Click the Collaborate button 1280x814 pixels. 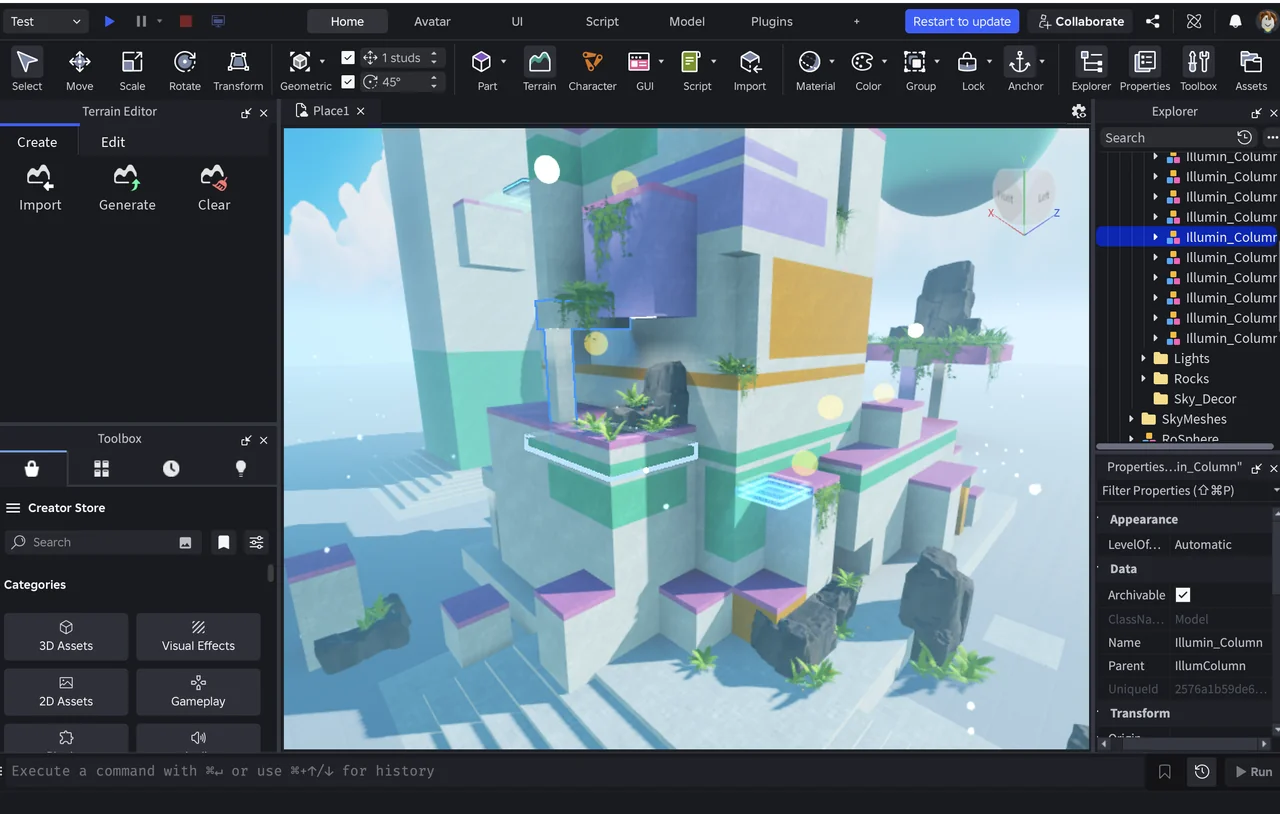(1081, 21)
